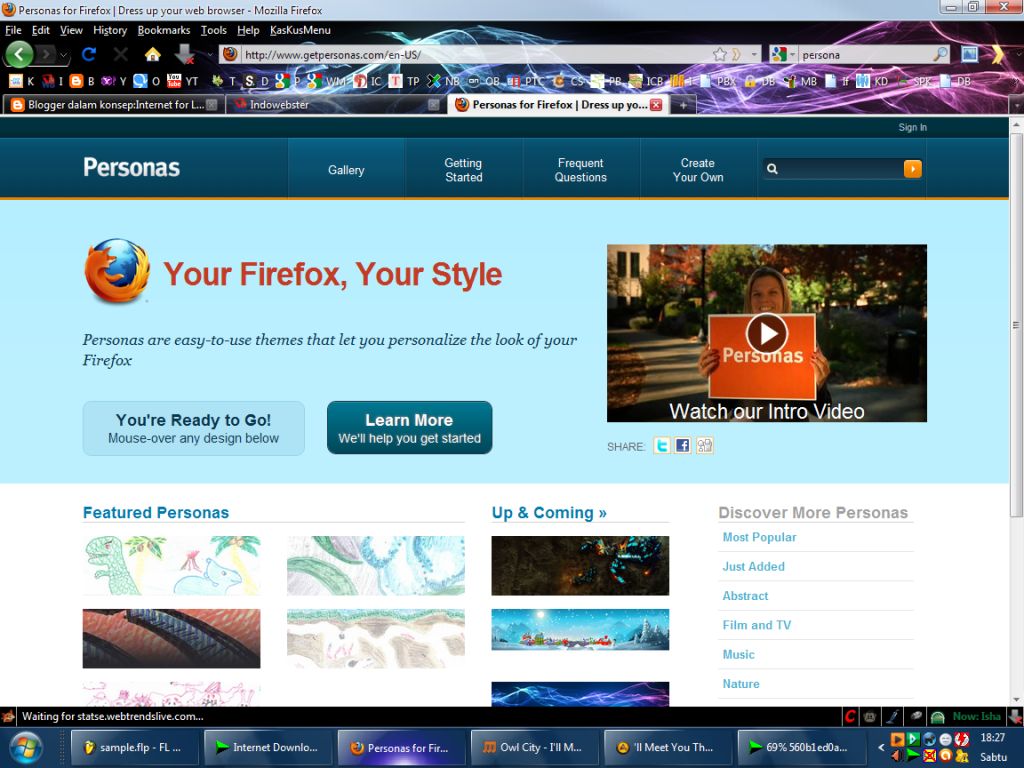Click the Forward navigation arrow

[x=45, y=54]
